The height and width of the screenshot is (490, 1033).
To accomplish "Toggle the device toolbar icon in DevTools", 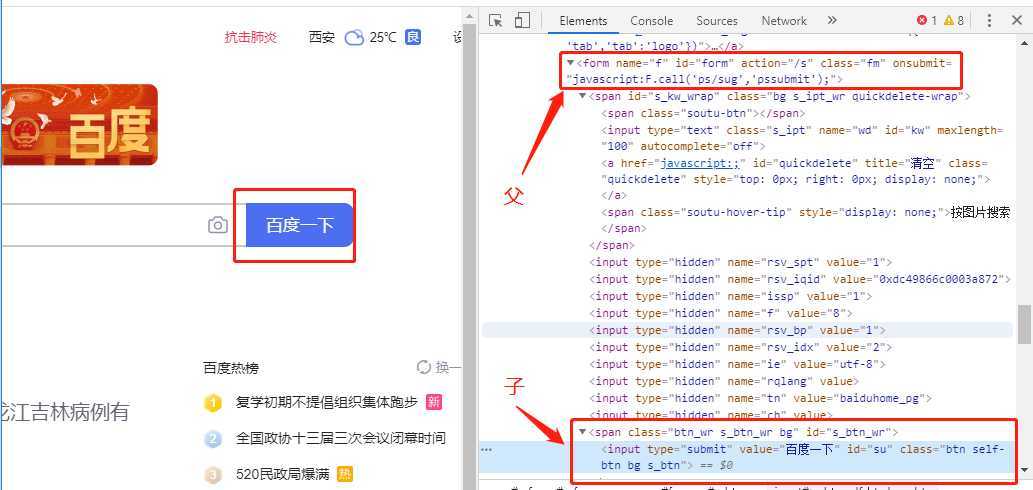I will coord(522,20).
